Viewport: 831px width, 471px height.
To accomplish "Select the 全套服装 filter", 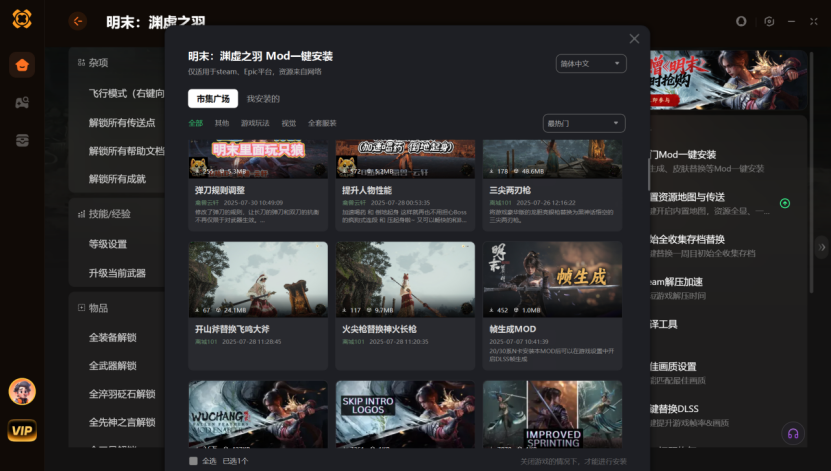I will click(x=322, y=123).
